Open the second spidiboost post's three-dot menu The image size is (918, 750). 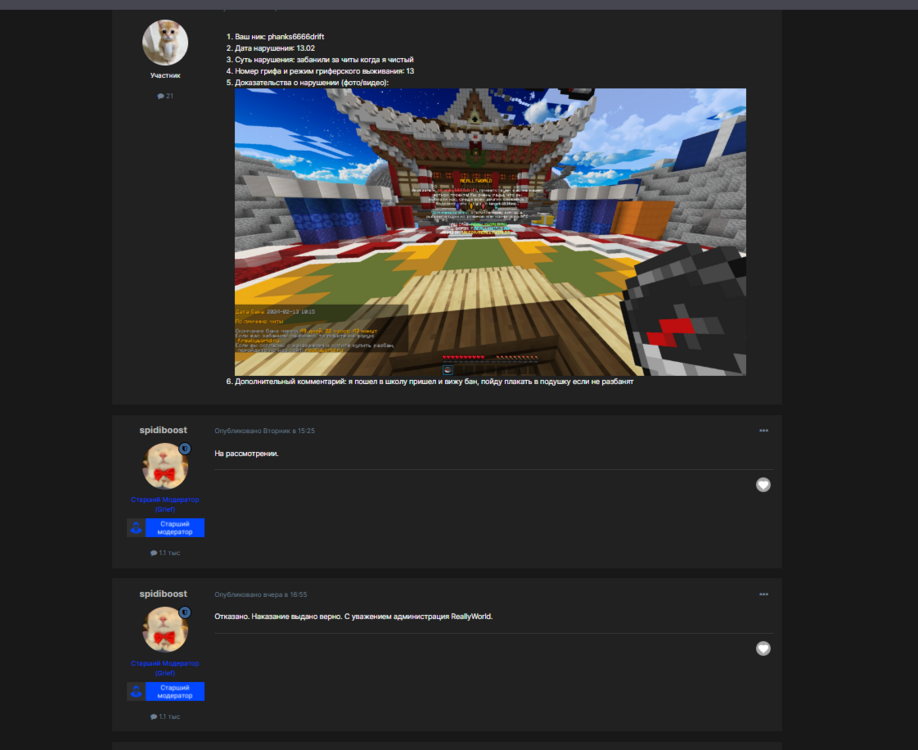[763, 594]
